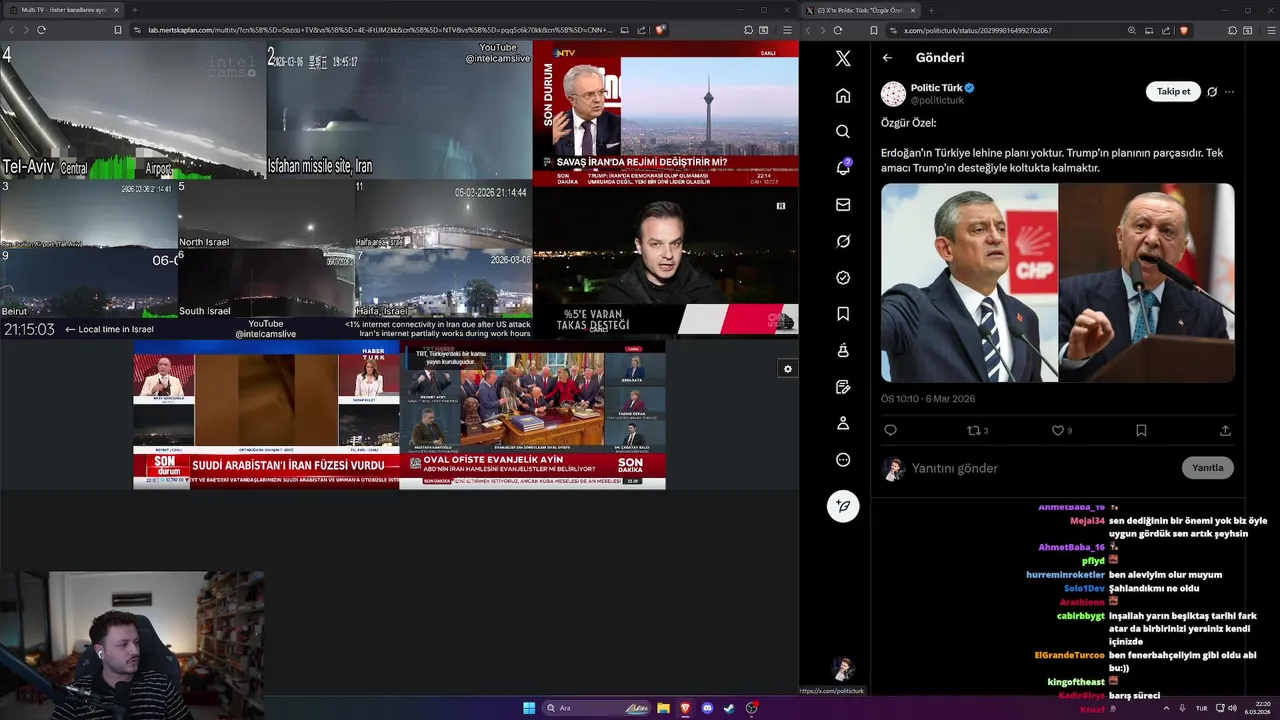1280x720 pixels.
Task: Close the X Politic Türk tab
Action: tap(915, 10)
